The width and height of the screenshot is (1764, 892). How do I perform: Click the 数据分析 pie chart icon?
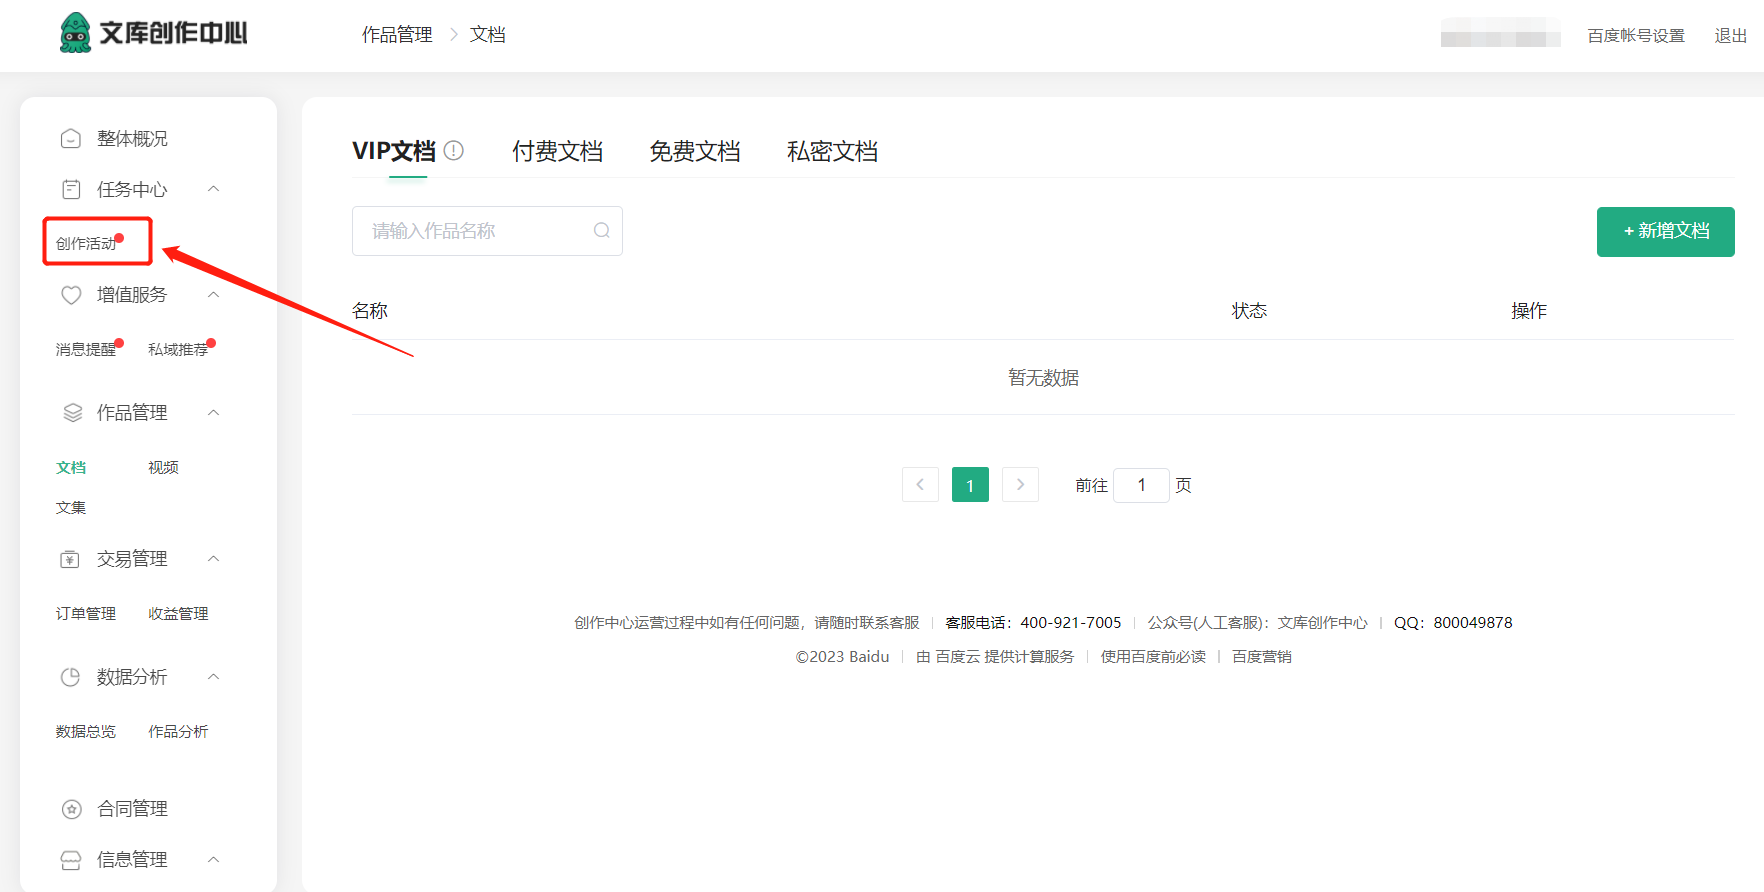click(x=70, y=677)
